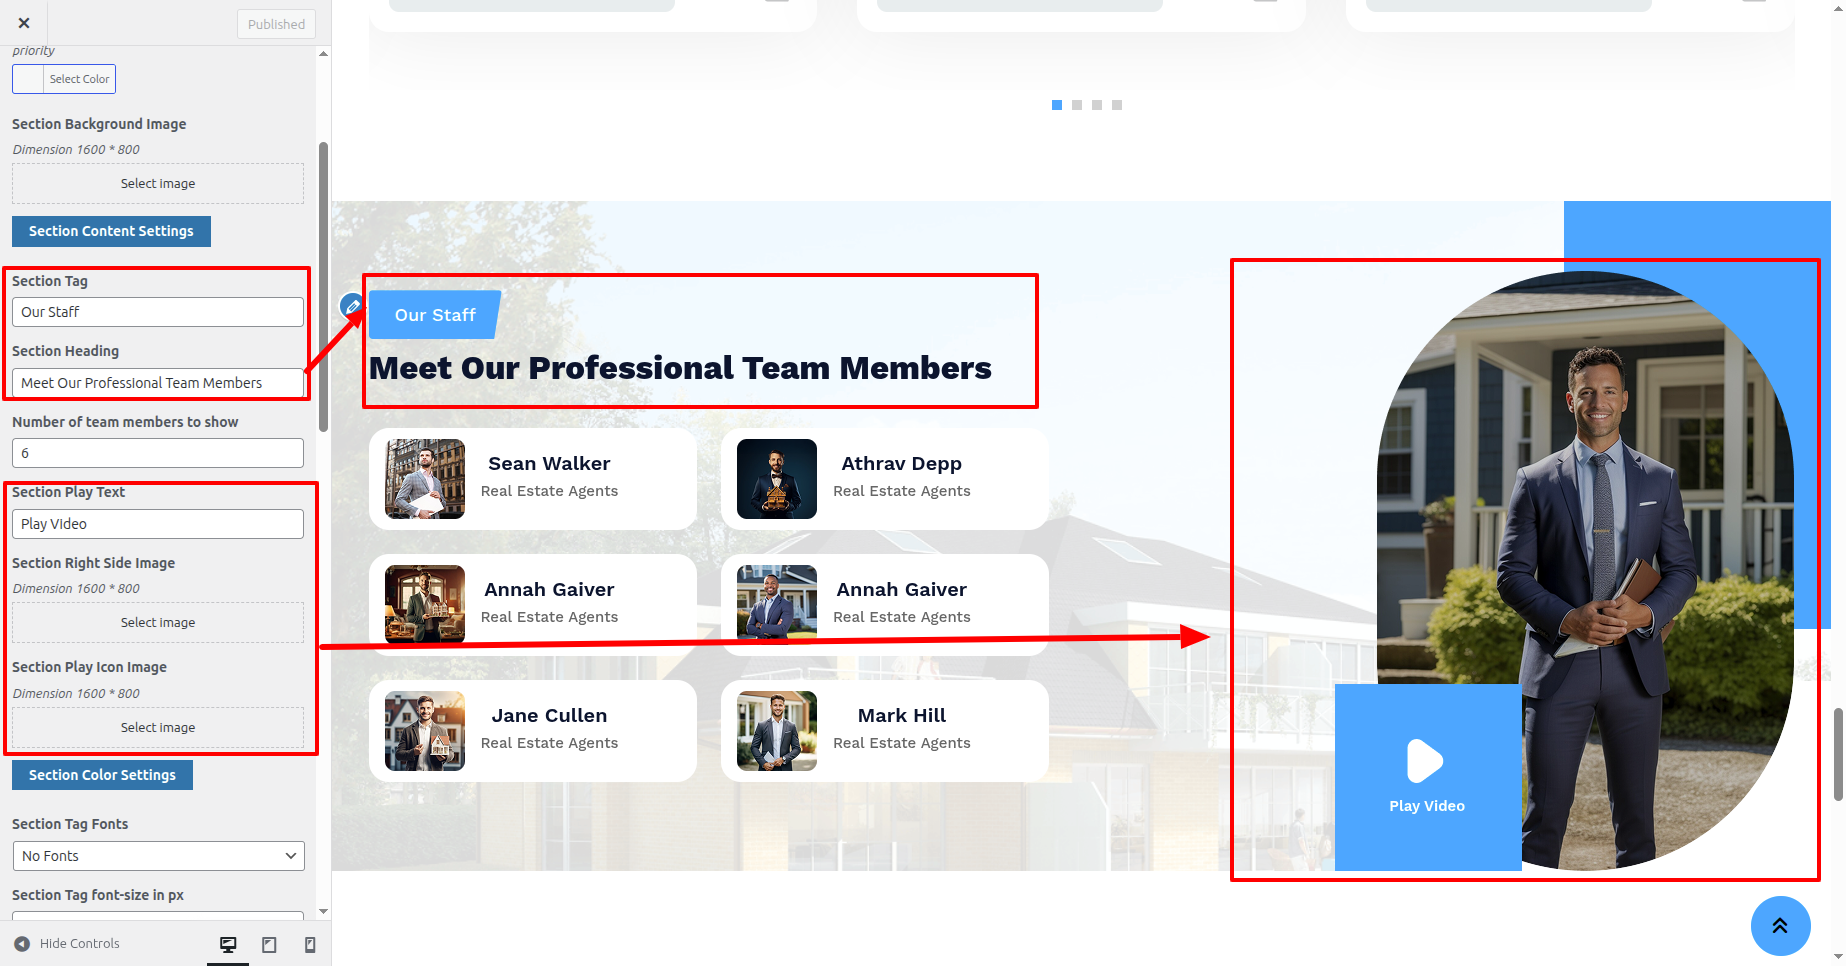Select the first blue slider dot
The width and height of the screenshot is (1846, 966).
(1057, 105)
